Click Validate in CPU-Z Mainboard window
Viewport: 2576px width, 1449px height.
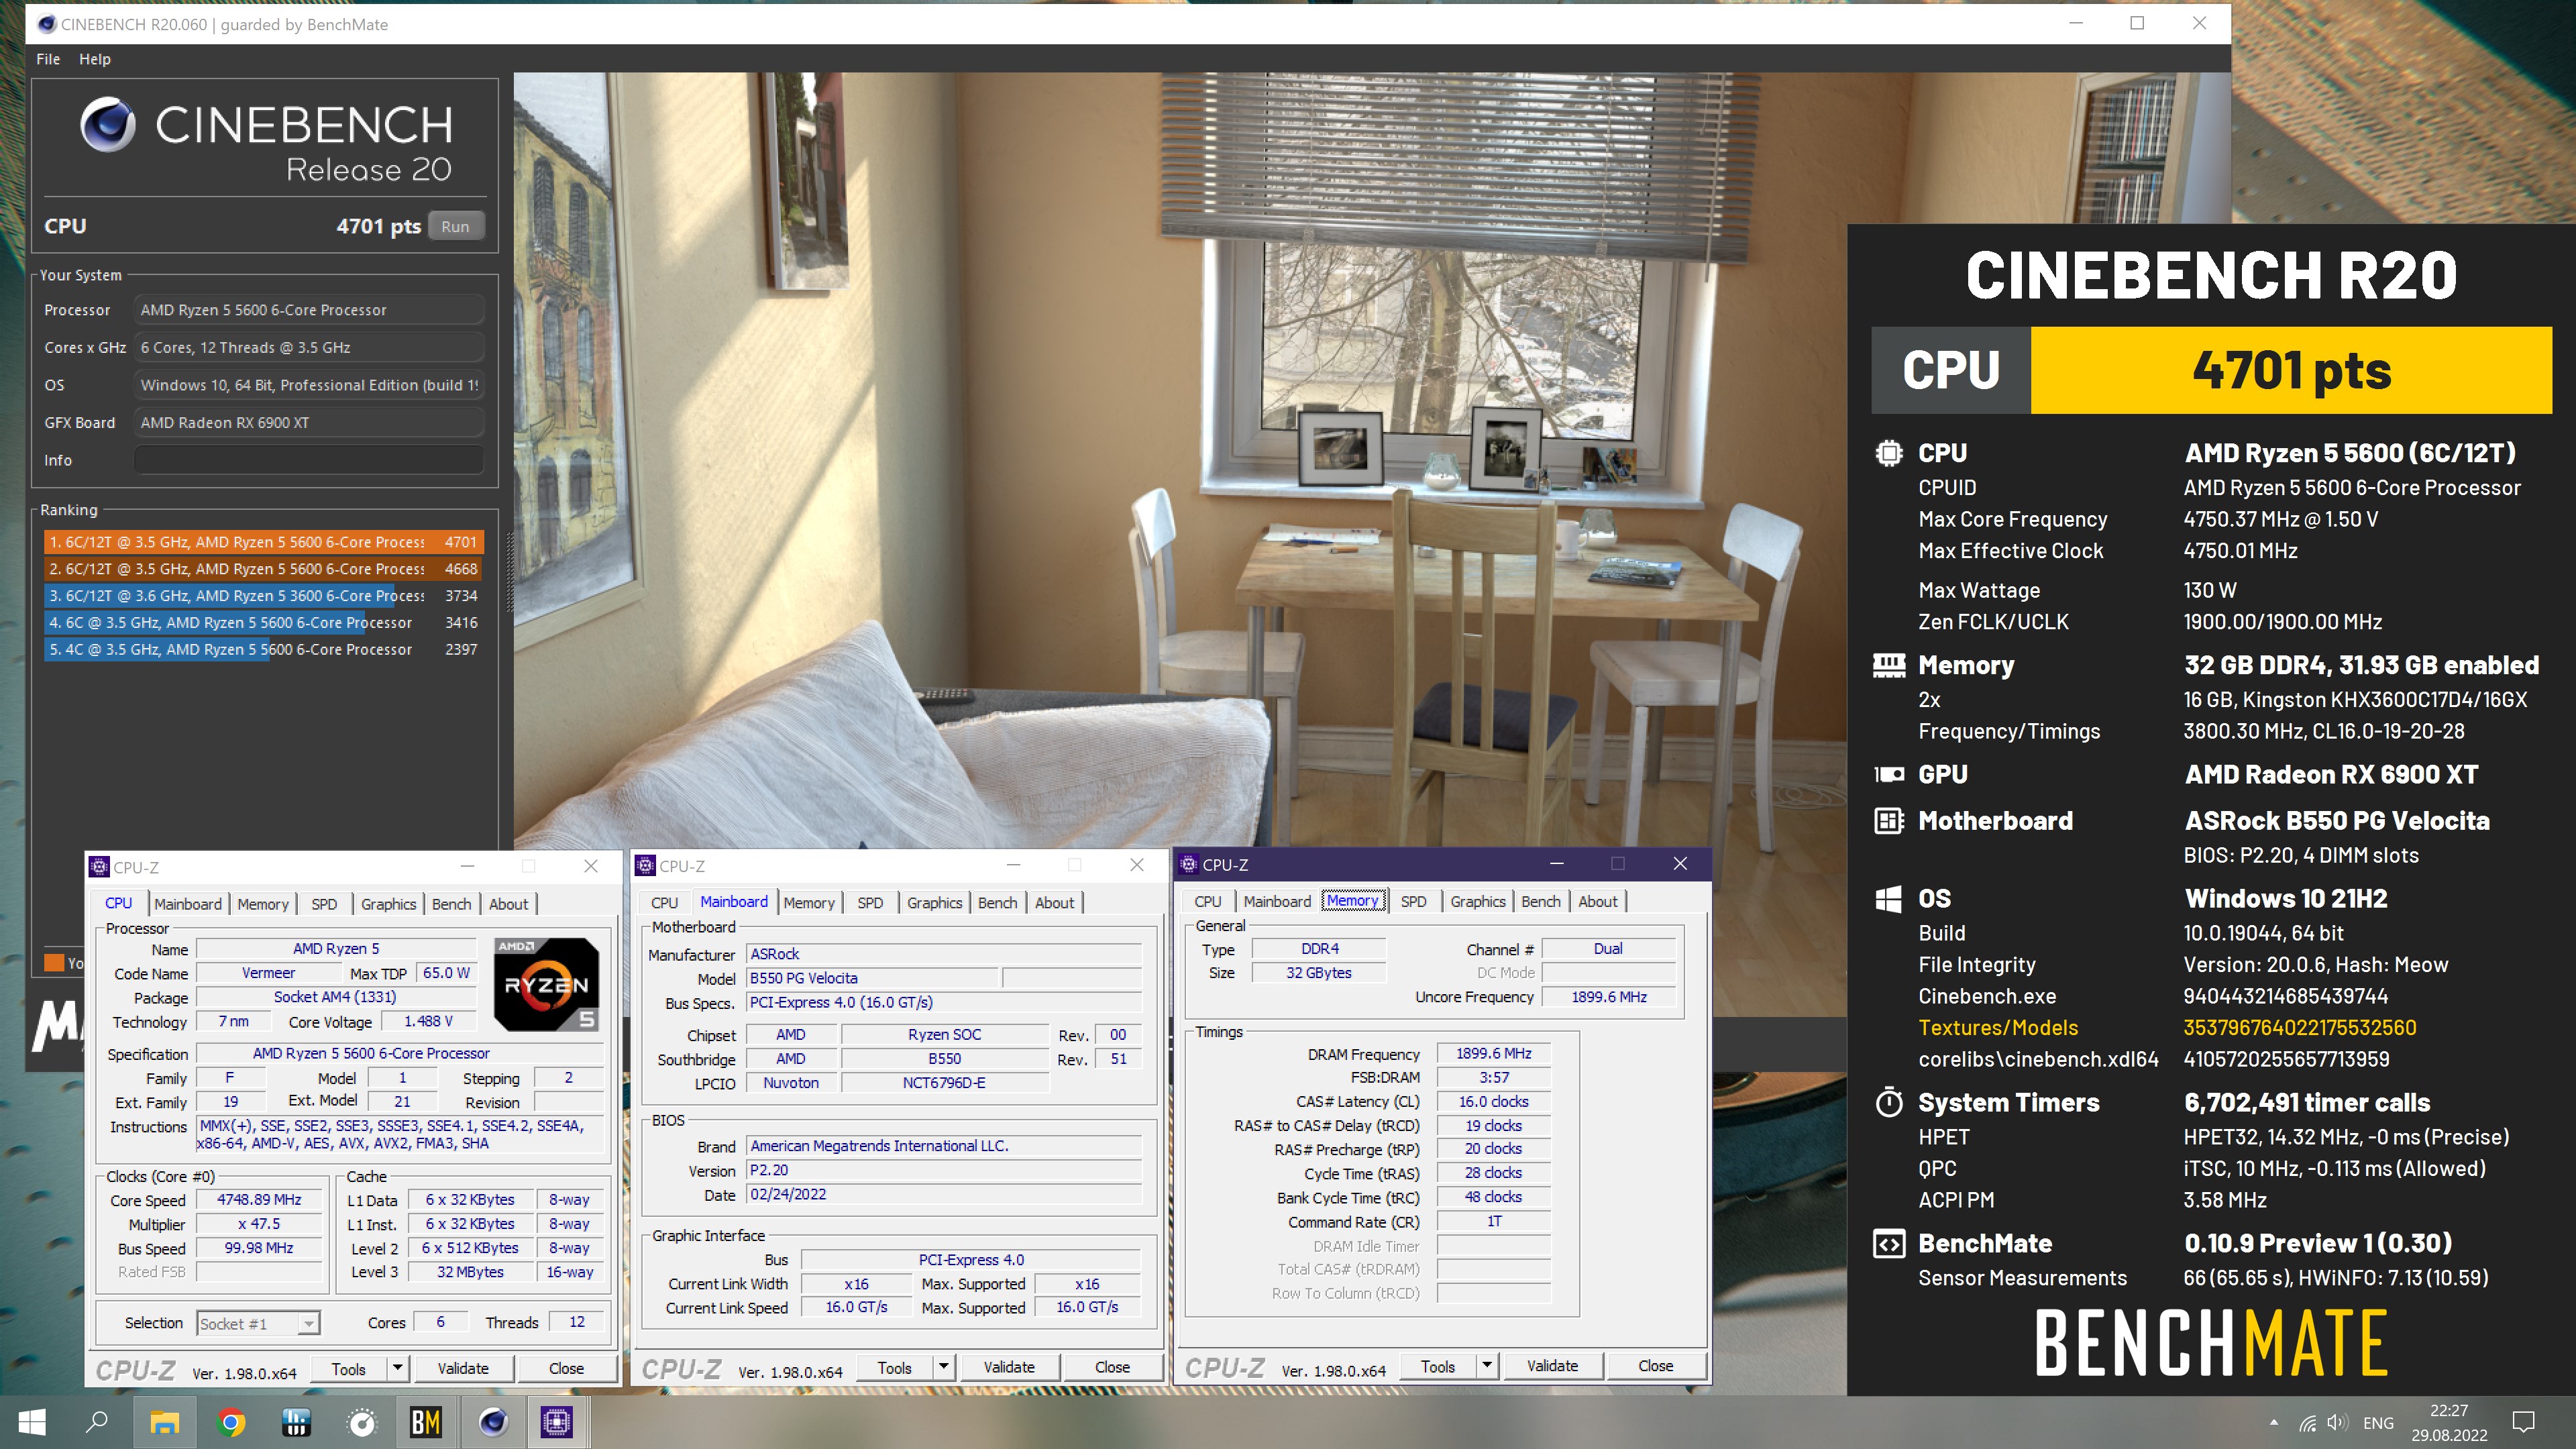pos(1009,1367)
